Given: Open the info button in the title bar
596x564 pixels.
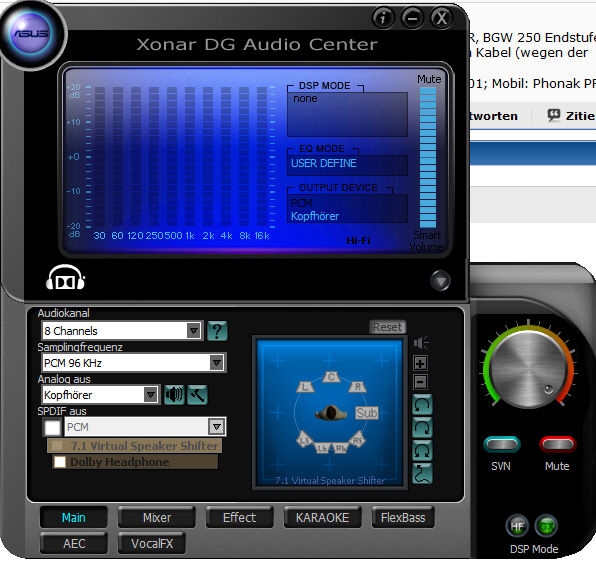Looking at the screenshot, I should coord(383,17).
